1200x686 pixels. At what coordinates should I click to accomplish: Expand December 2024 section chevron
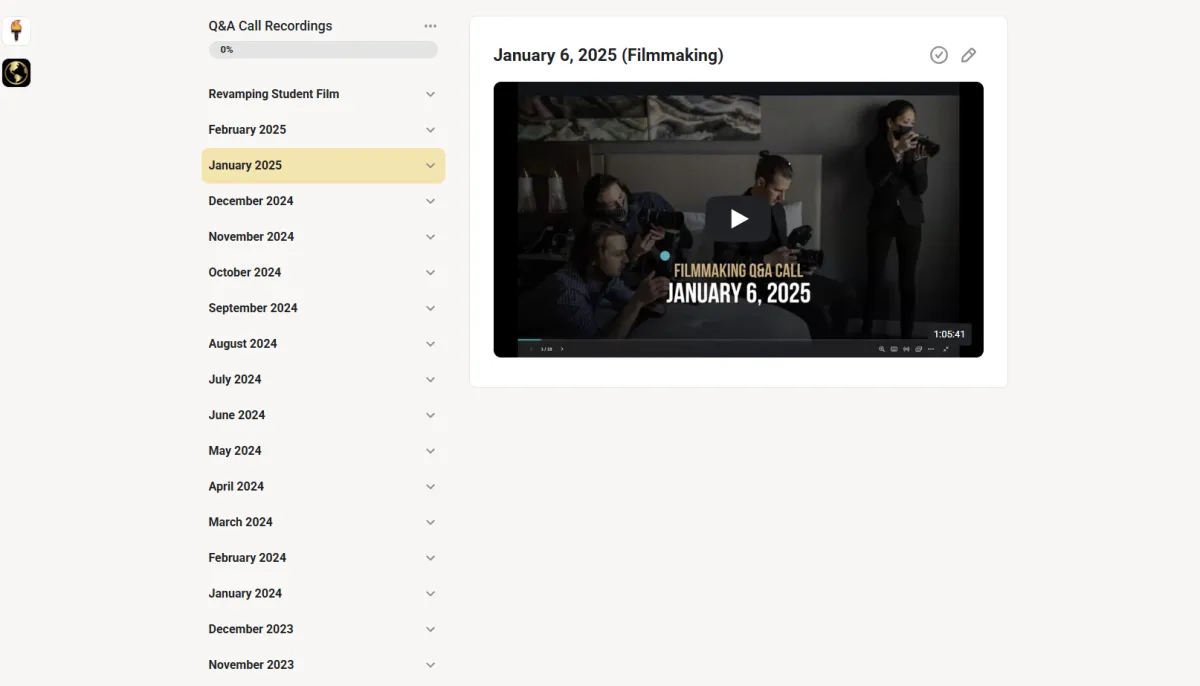pos(430,201)
